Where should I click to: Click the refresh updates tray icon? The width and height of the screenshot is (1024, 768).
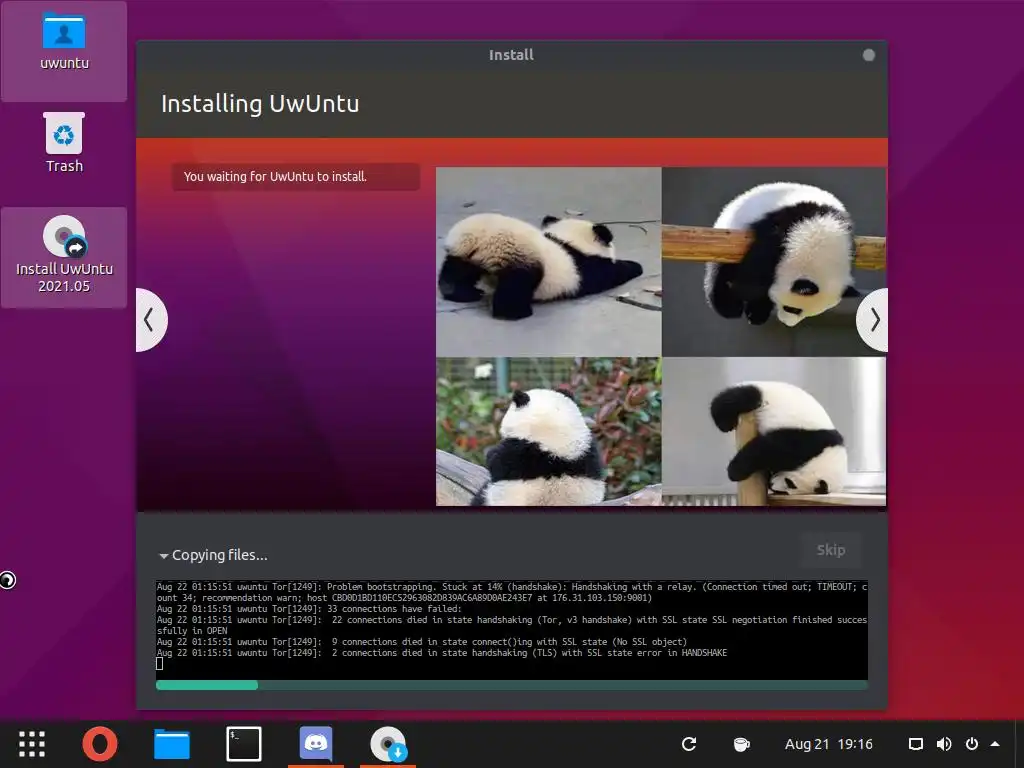tap(689, 744)
